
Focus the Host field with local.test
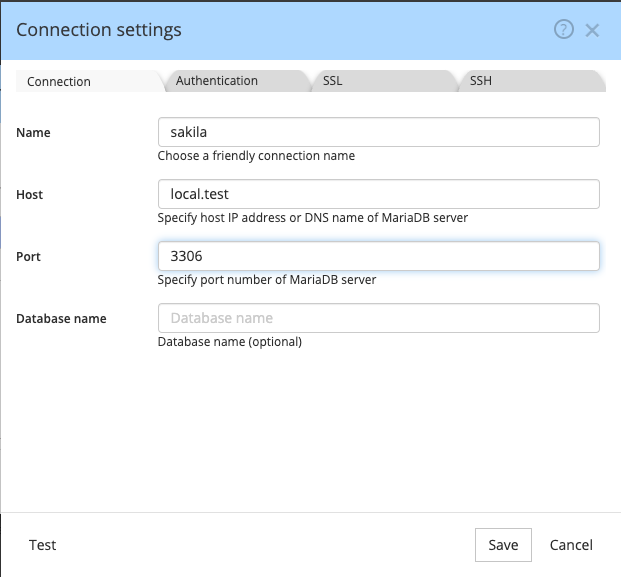379,194
